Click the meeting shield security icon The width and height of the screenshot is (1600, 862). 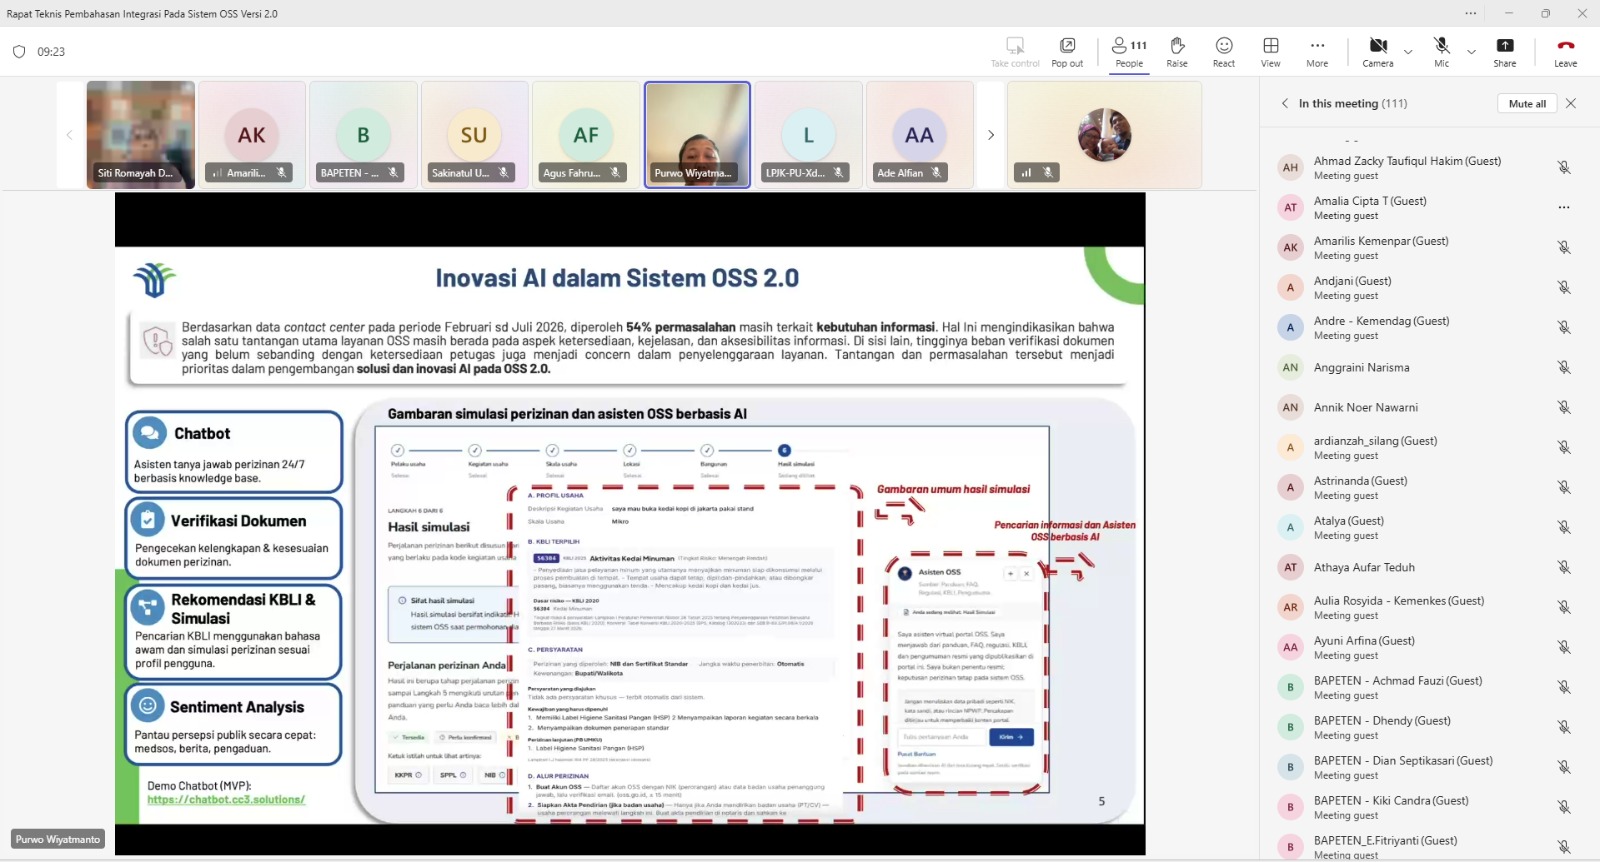[19, 52]
